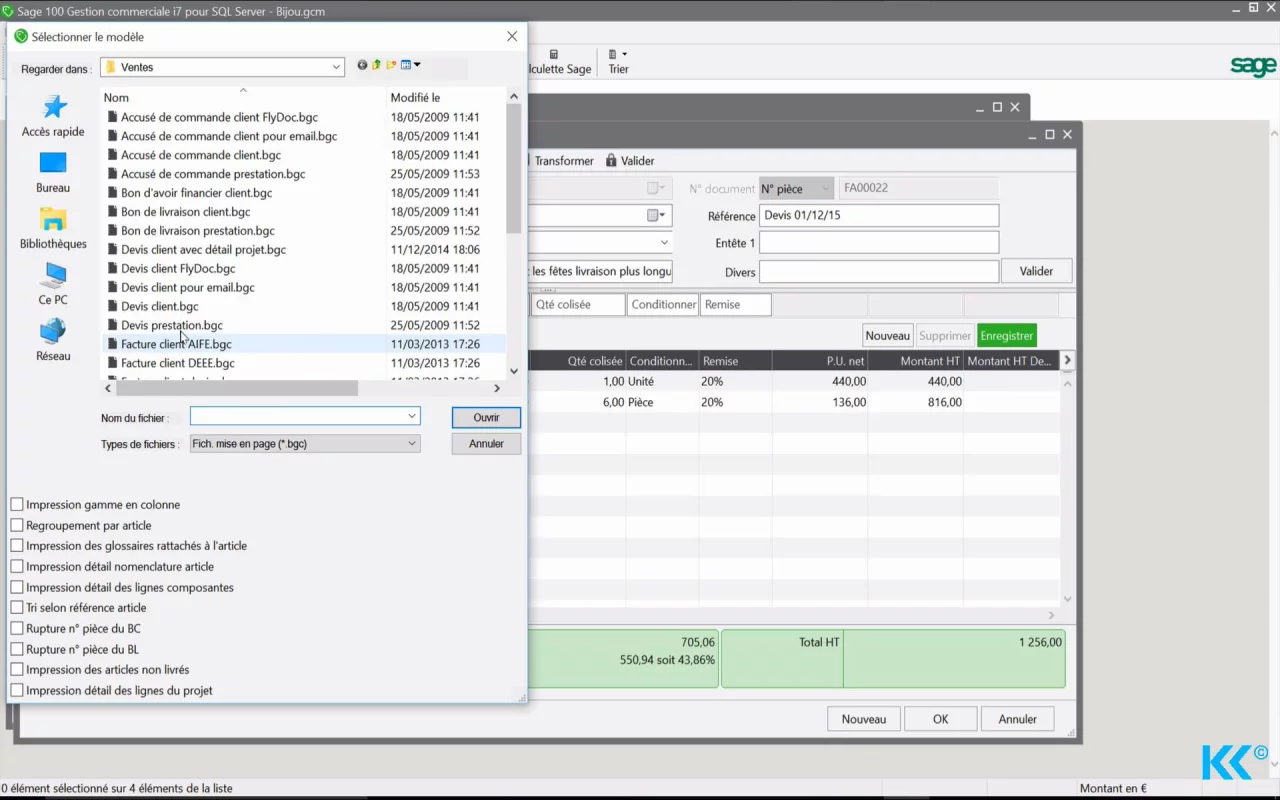Click the Divers input field
This screenshot has width=1280, height=800.
(879, 271)
